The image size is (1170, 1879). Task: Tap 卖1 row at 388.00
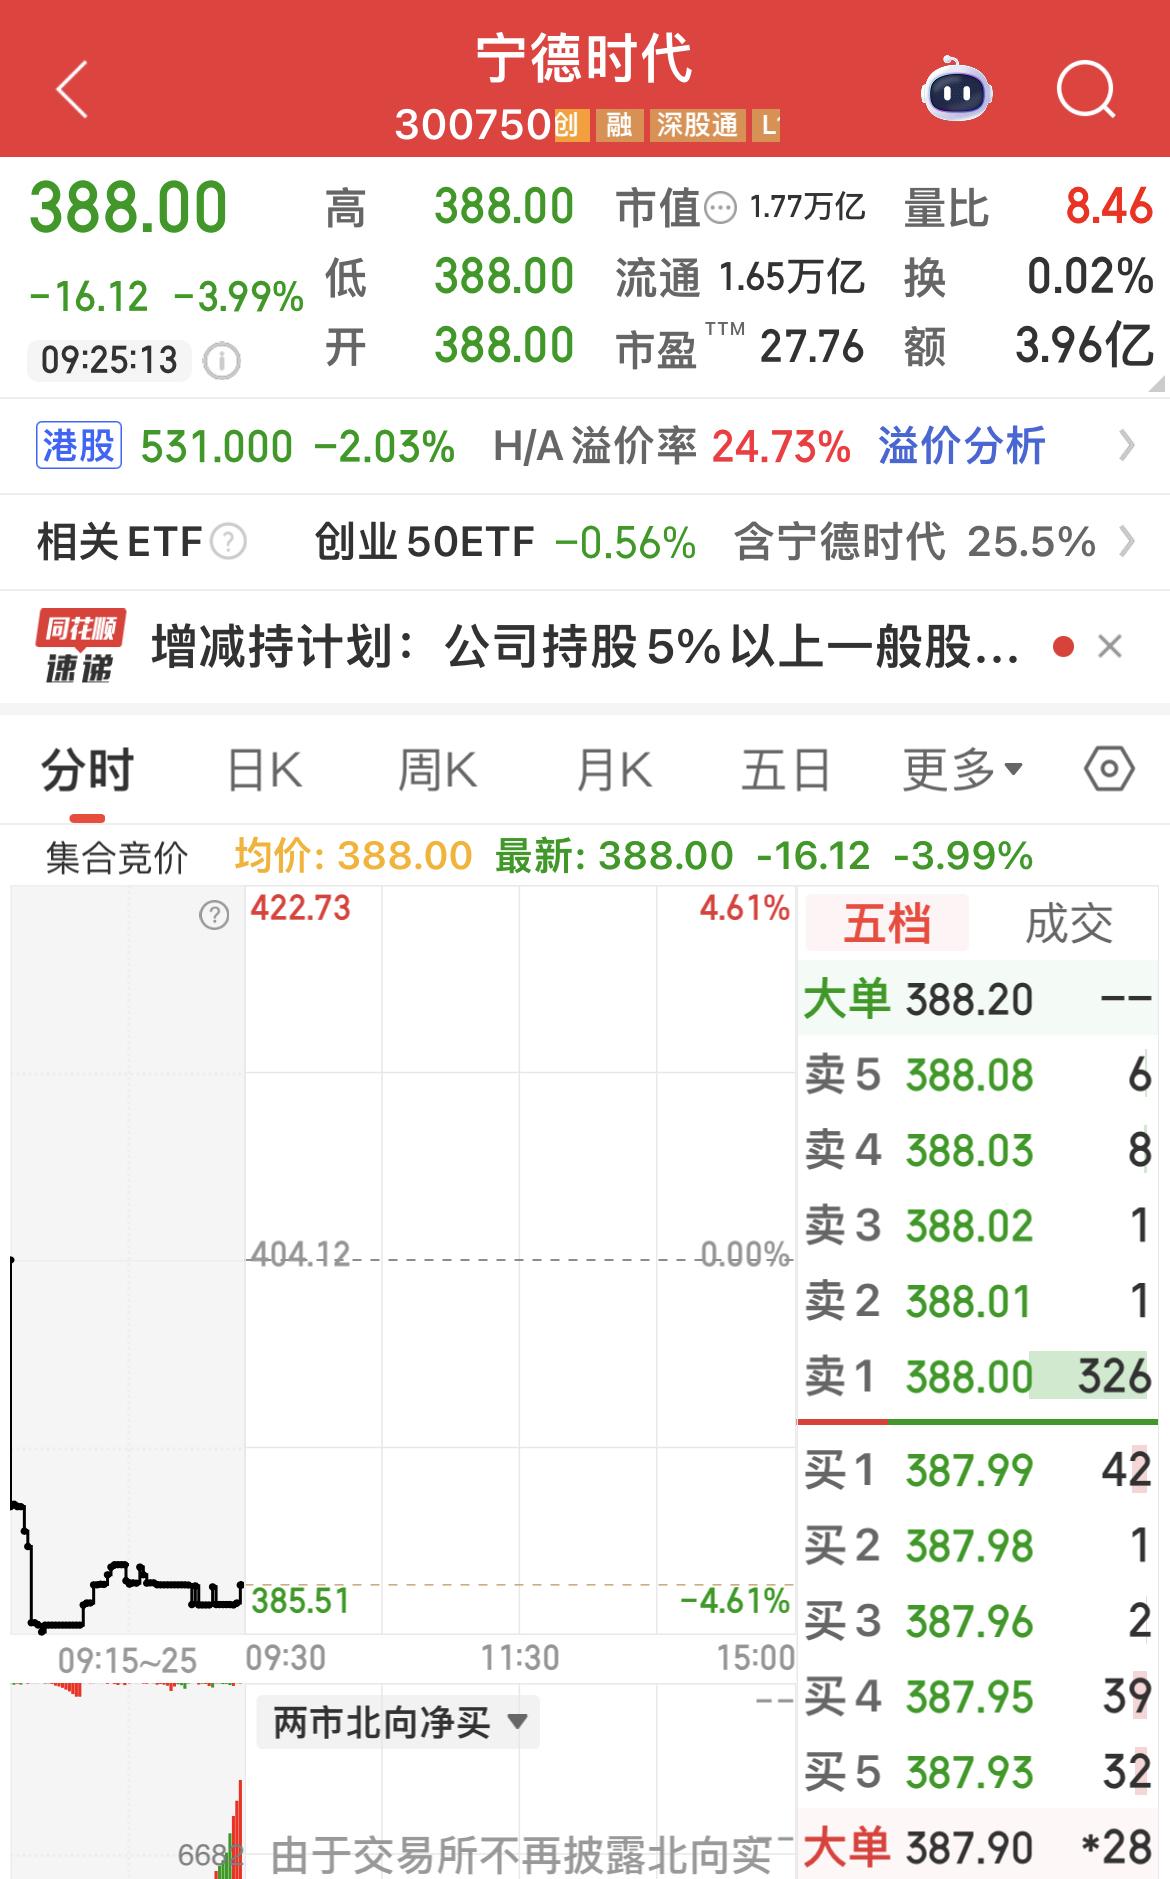(x=977, y=1377)
